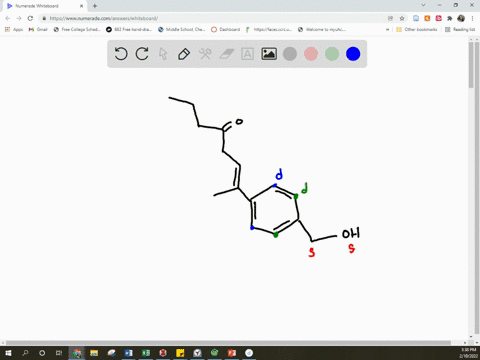The image size is (480, 360).
Task: Open the Apps bookmark
Action: click(14, 29)
